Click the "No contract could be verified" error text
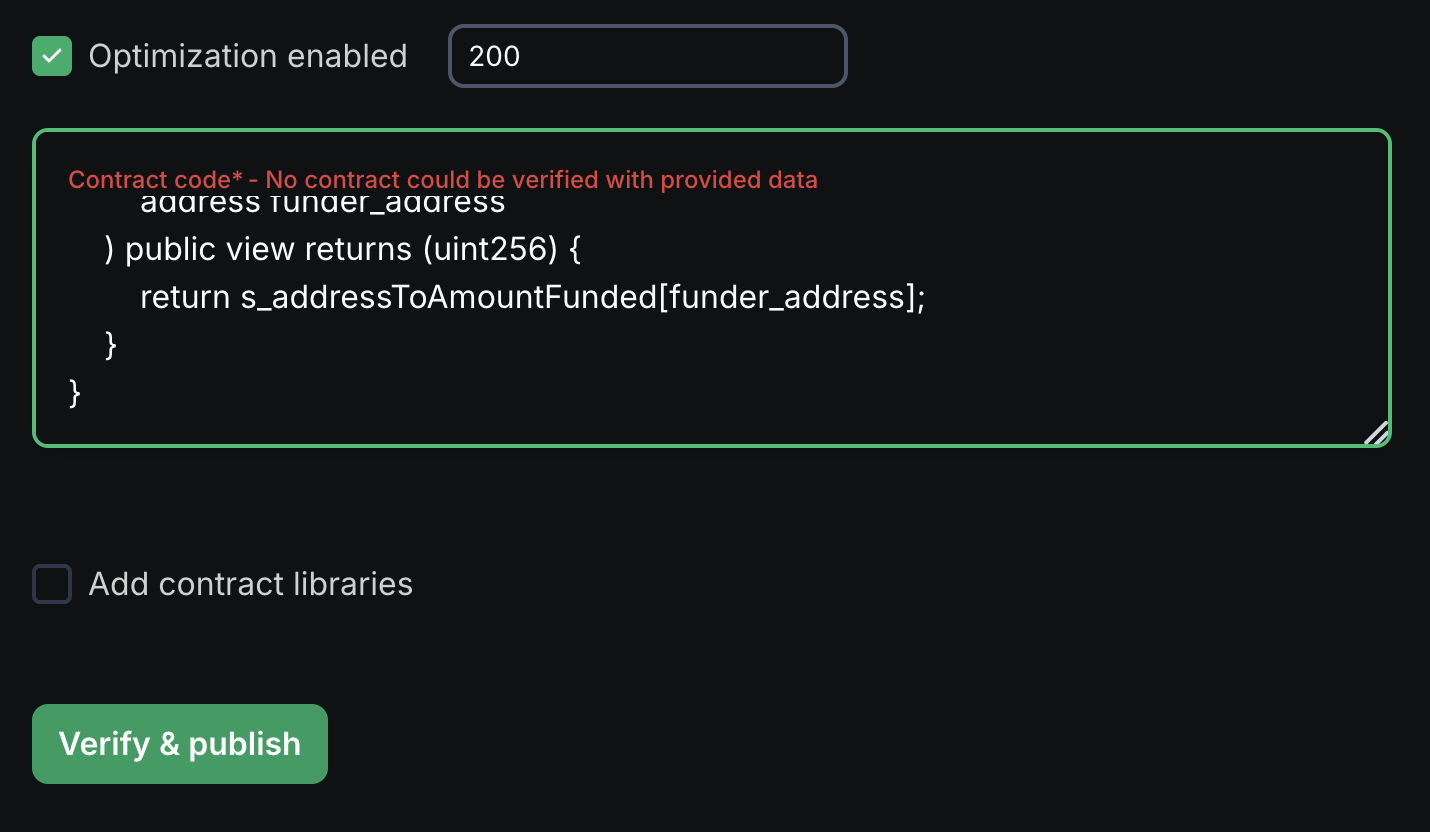This screenshot has height=832, width=1430. click(541, 180)
